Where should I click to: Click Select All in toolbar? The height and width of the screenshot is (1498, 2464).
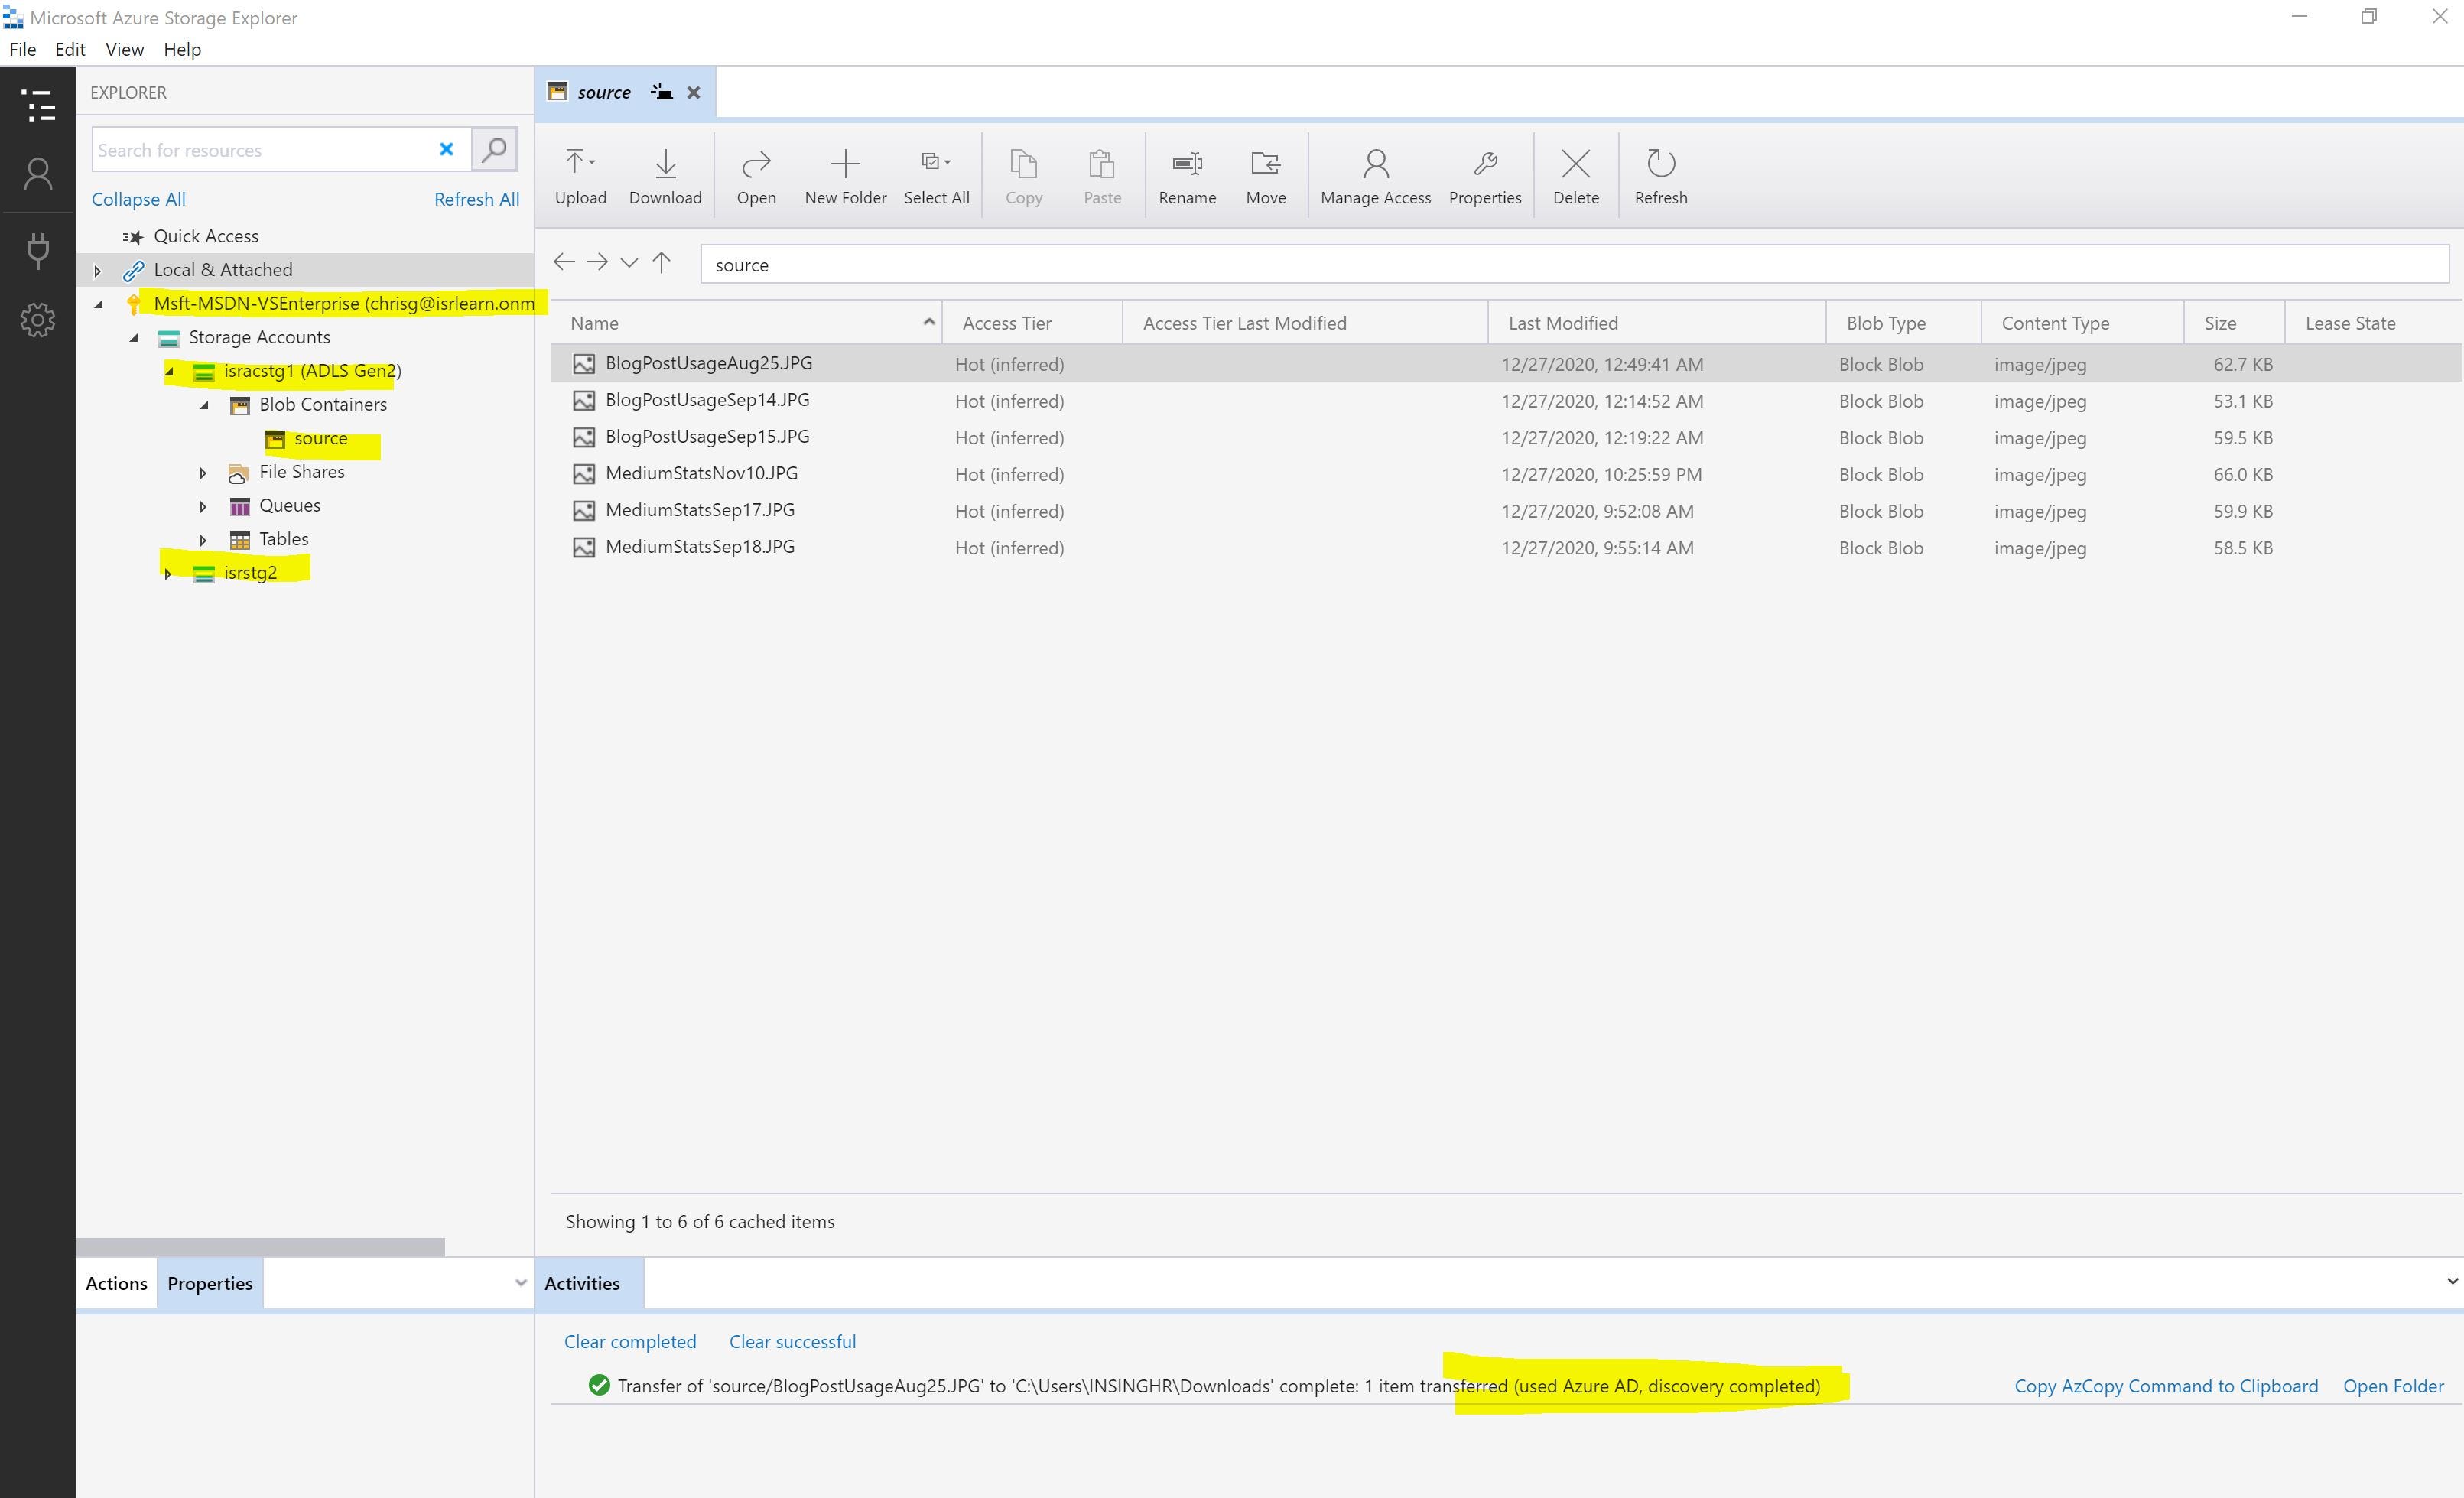click(x=936, y=177)
